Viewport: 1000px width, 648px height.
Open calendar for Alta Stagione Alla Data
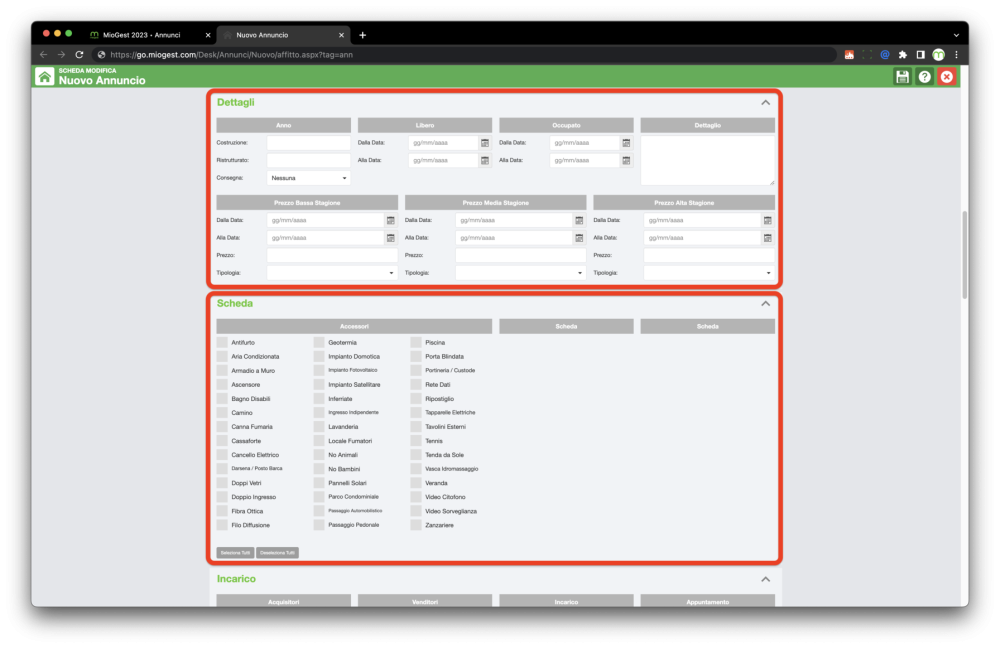[767, 237]
